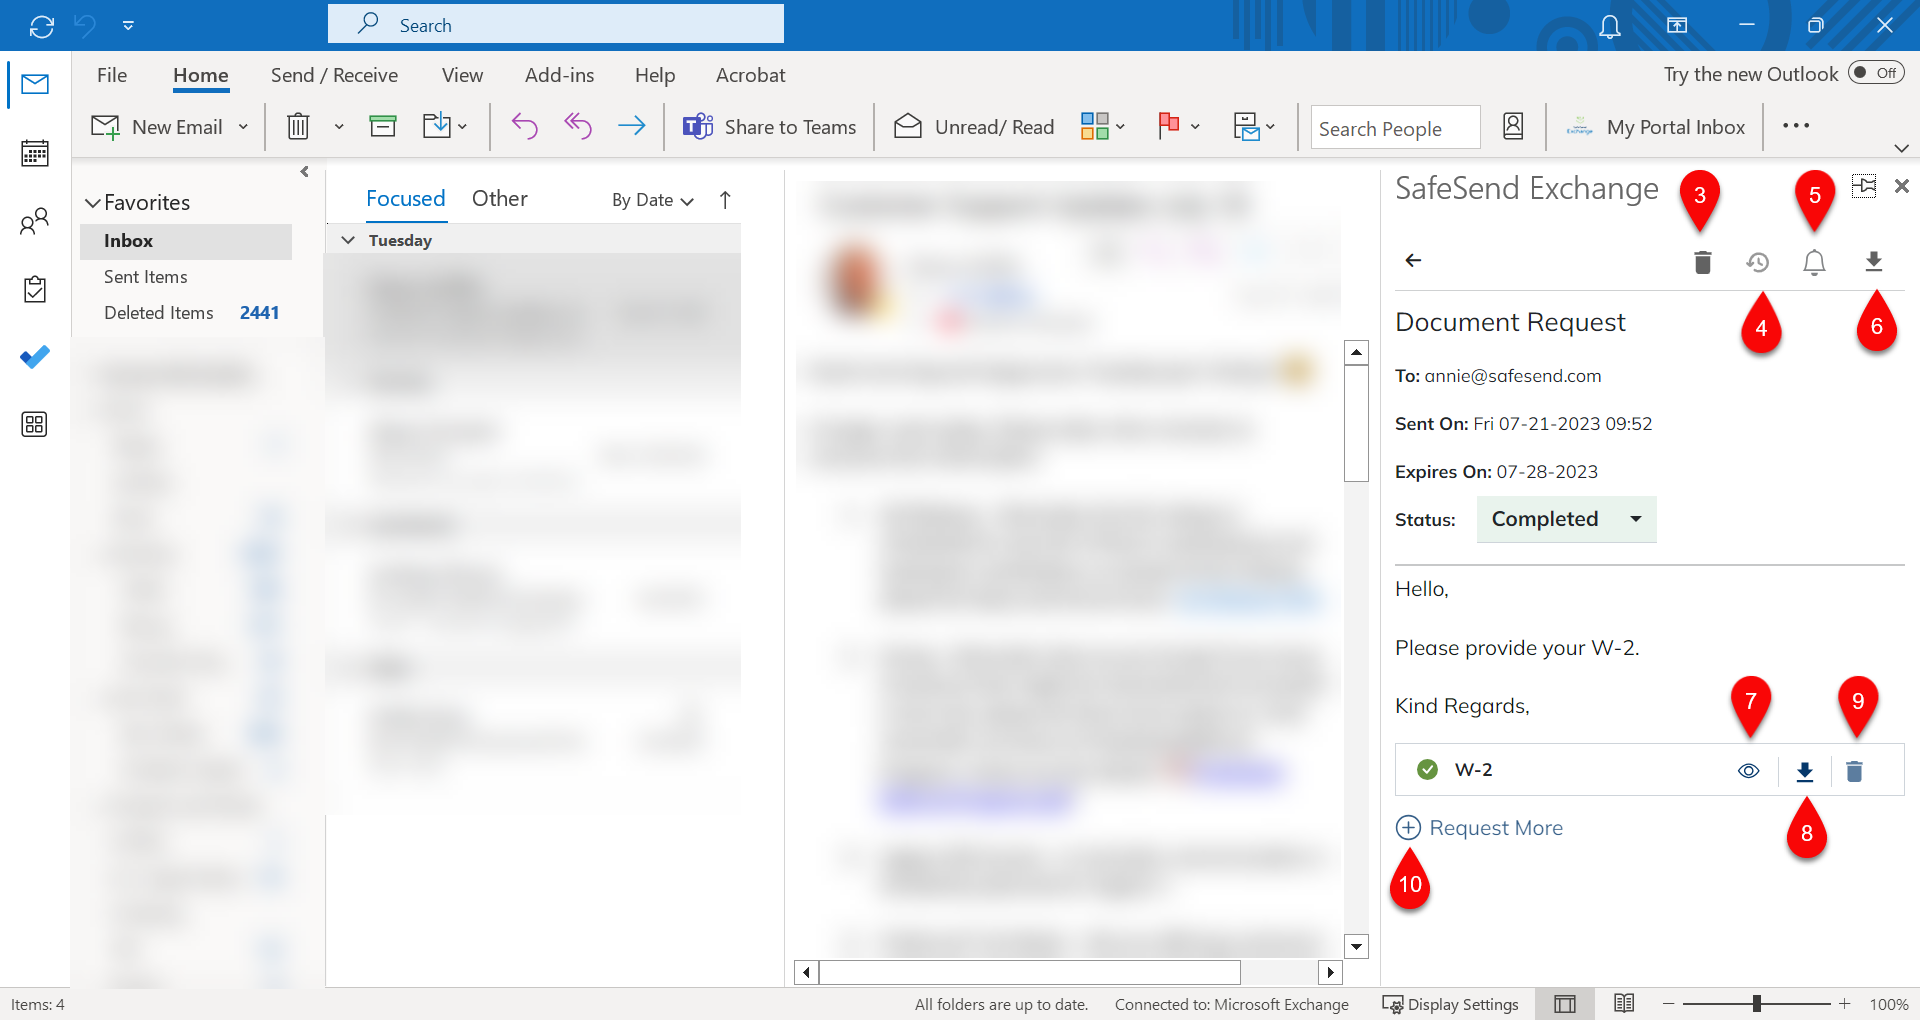Collapse the Favorites section
The image size is (1920, 1020).
click(92, 202)
